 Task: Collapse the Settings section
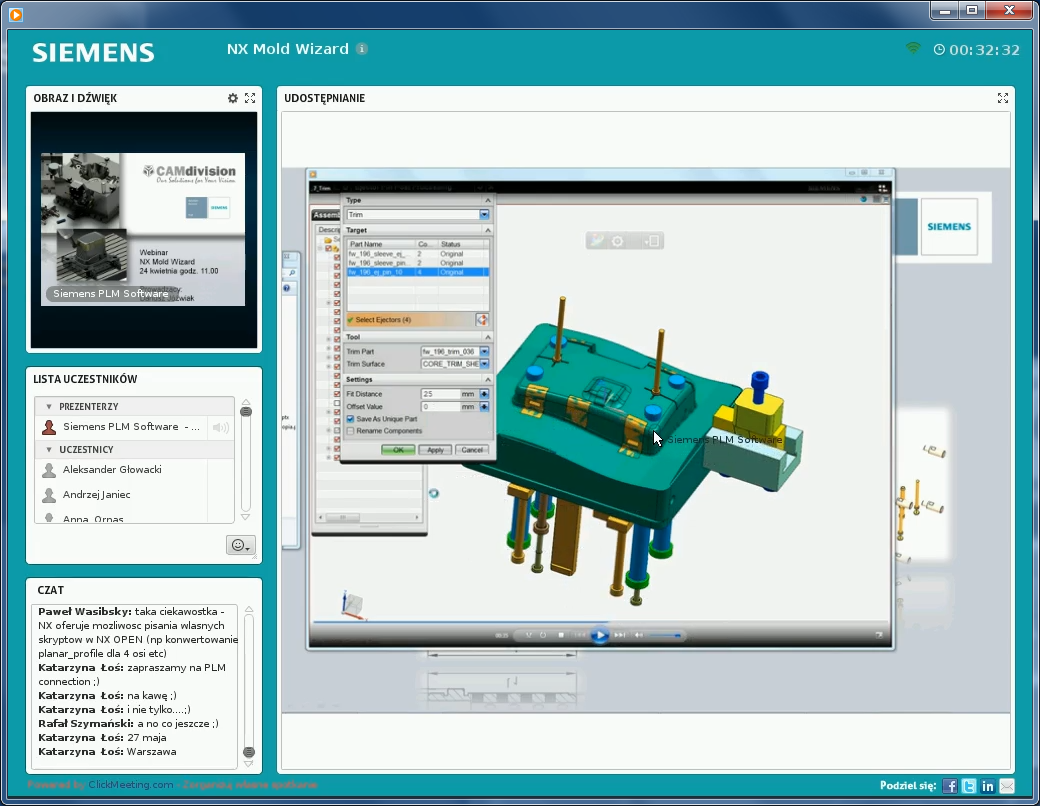(488, 379)
